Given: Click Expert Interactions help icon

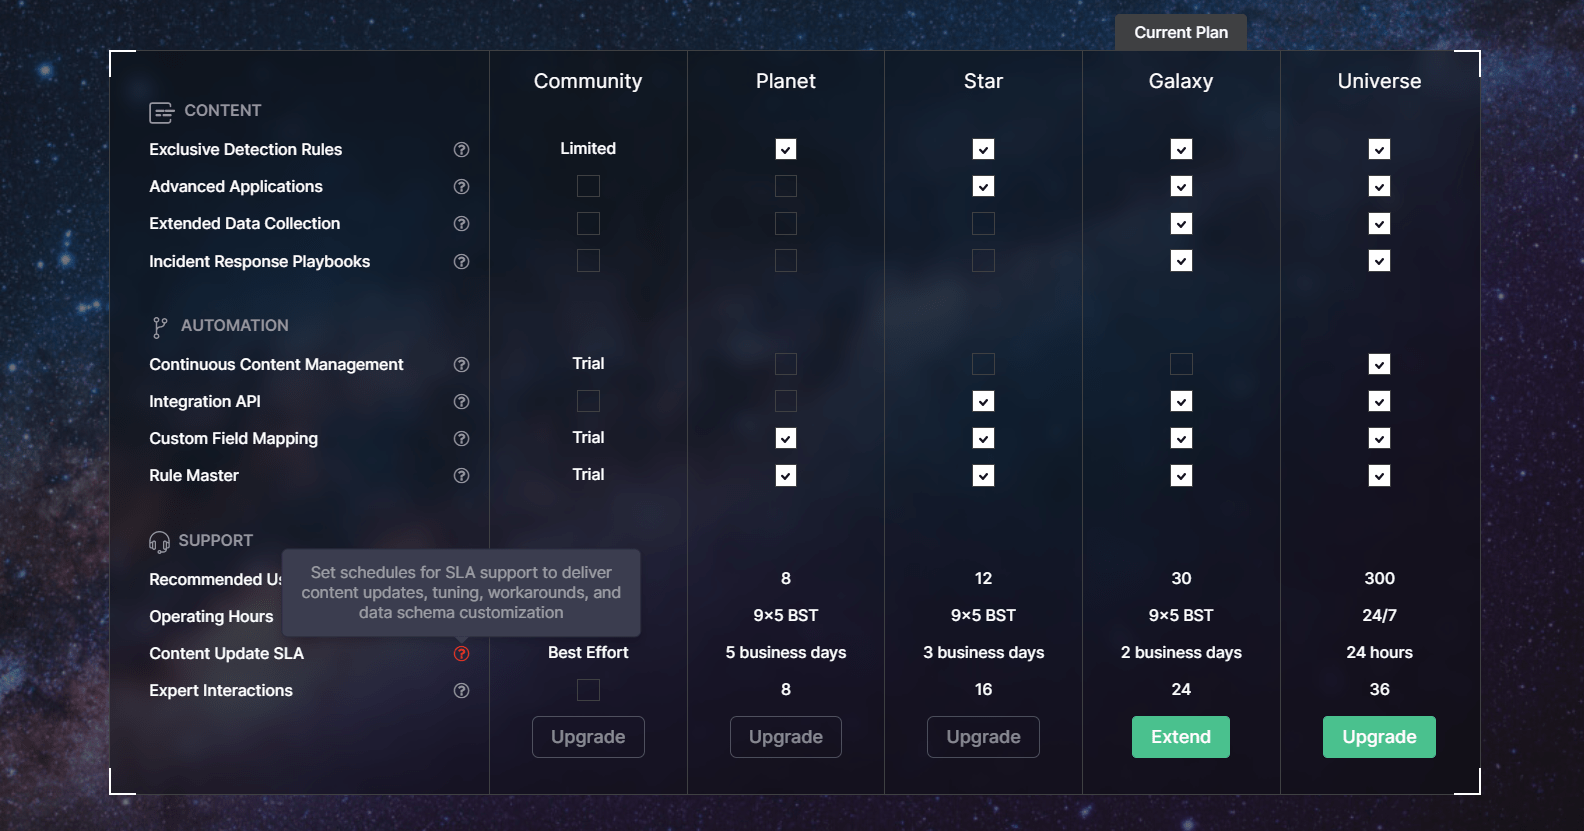Looking at the screenshot, I should pyautogui.click(x=461, y=691).
